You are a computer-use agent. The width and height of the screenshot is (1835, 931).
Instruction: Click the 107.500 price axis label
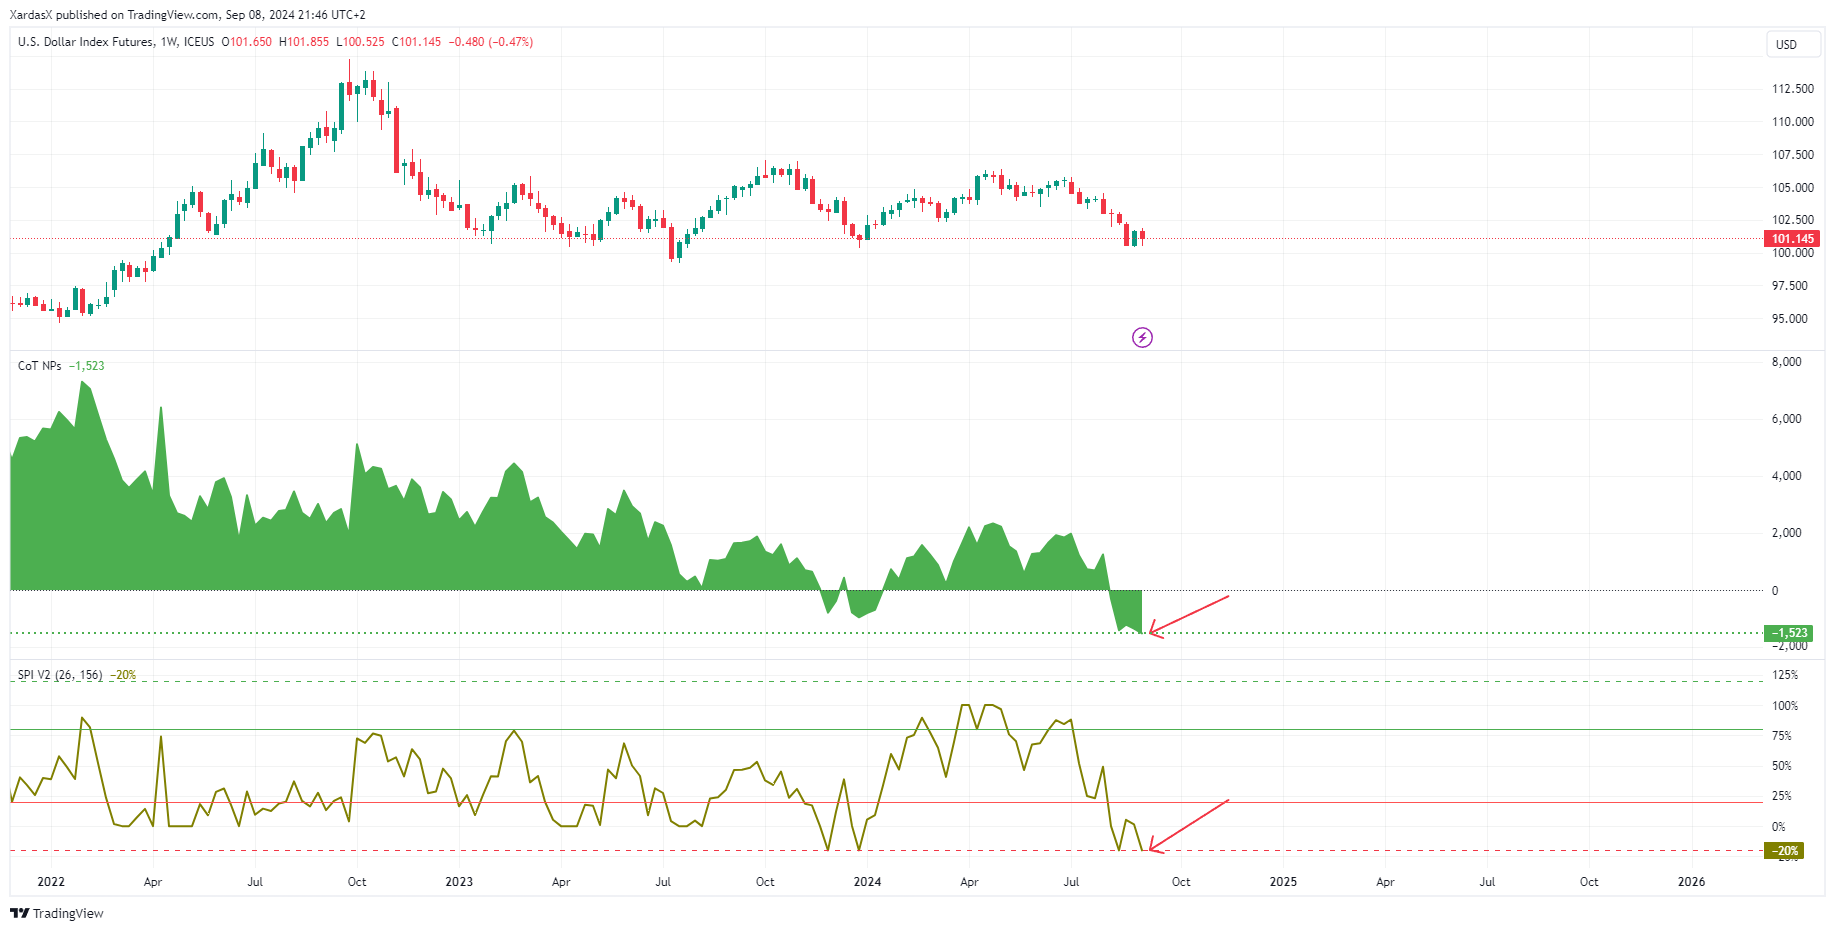pyautogui.click(x=1793, y=155)
